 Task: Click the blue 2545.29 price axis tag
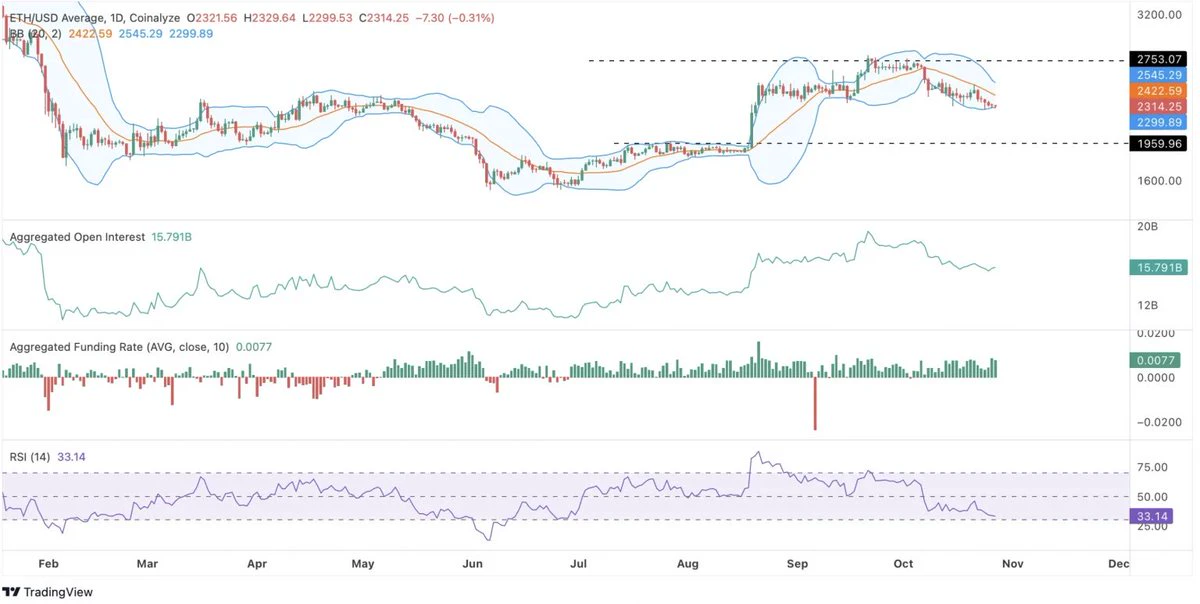(1159, 75)
